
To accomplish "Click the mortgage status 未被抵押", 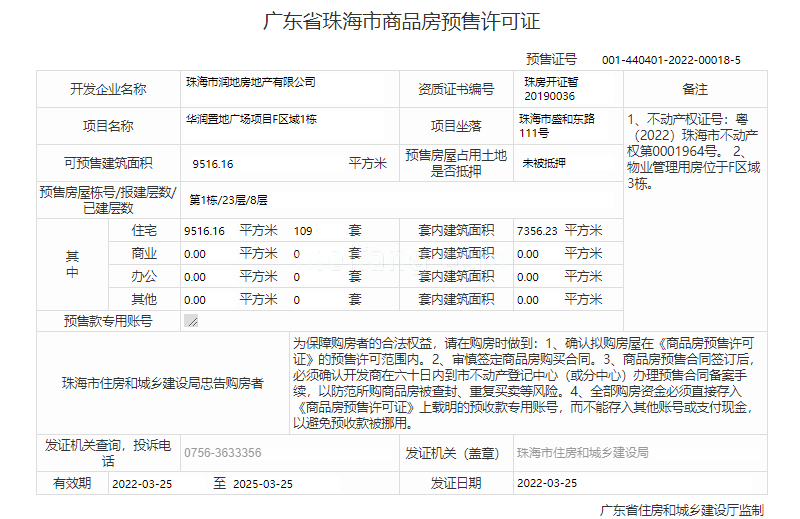I will [544, 163].
